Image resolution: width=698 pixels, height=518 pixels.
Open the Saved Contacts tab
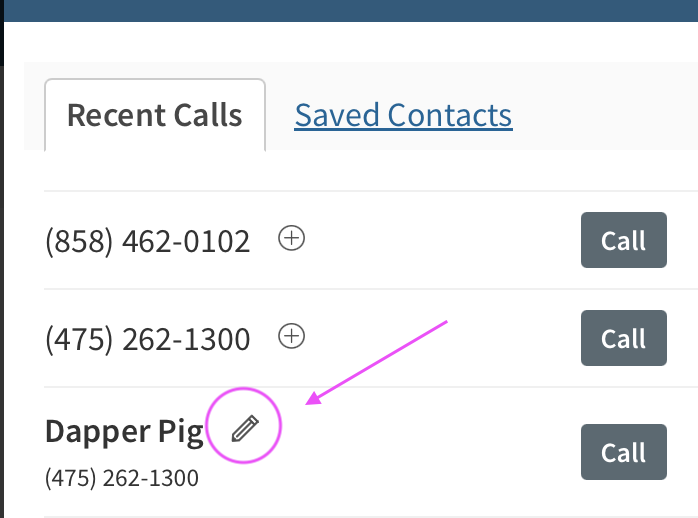coord(403,115)
